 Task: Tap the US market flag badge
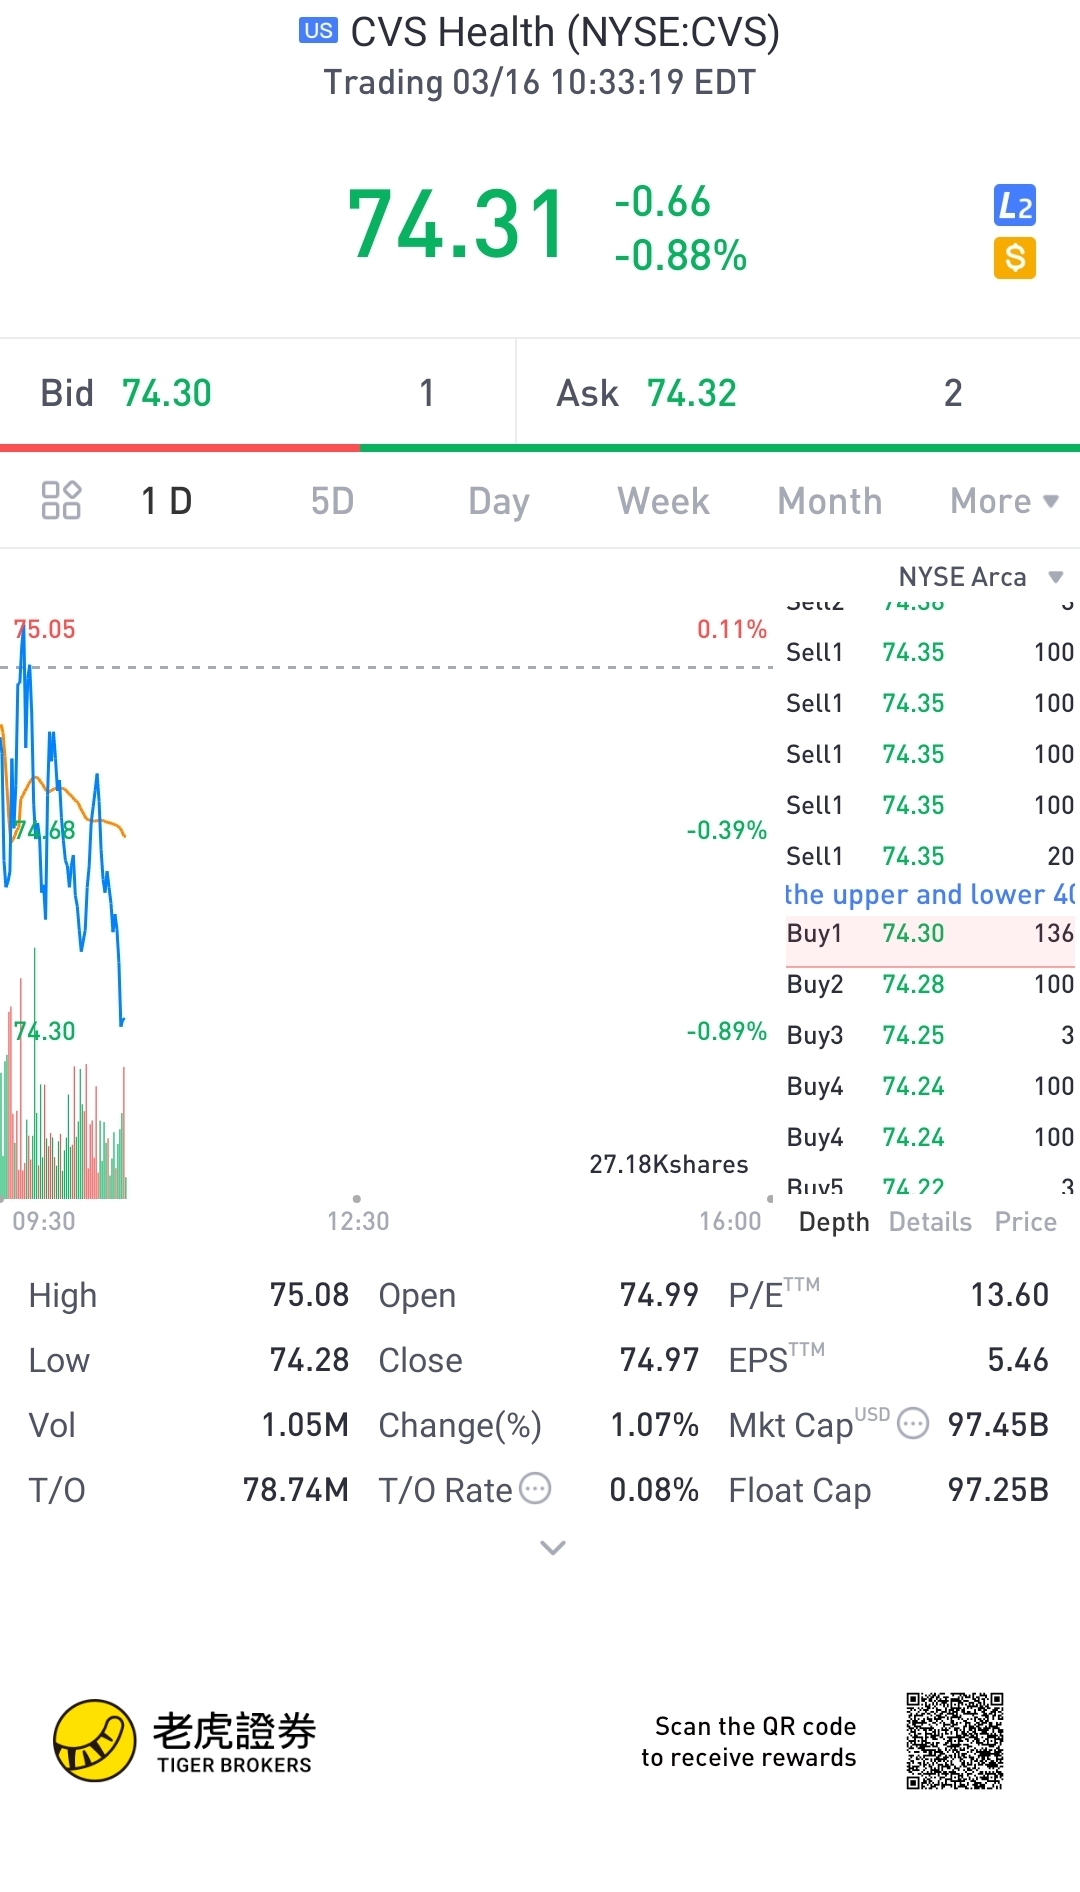[318, 31]
